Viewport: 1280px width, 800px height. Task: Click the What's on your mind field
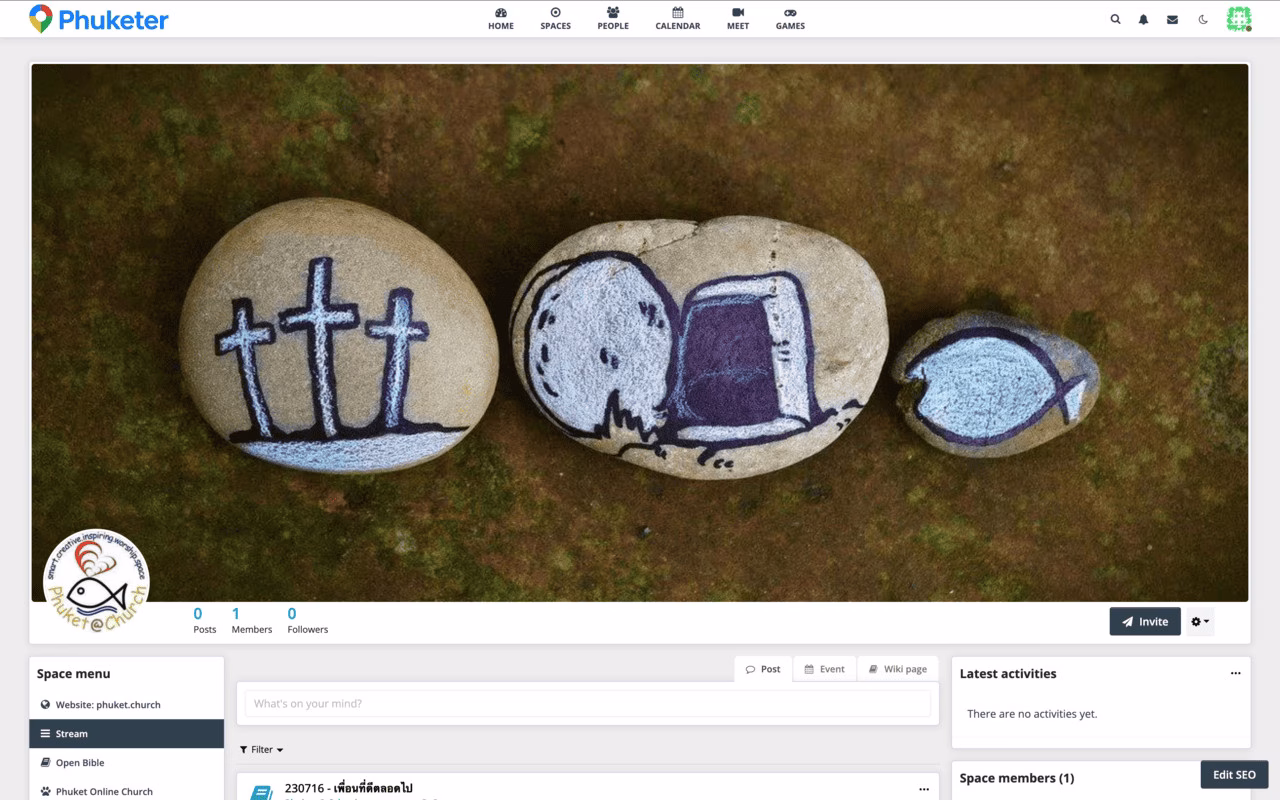pyautogui.click(x=588, y=704)
